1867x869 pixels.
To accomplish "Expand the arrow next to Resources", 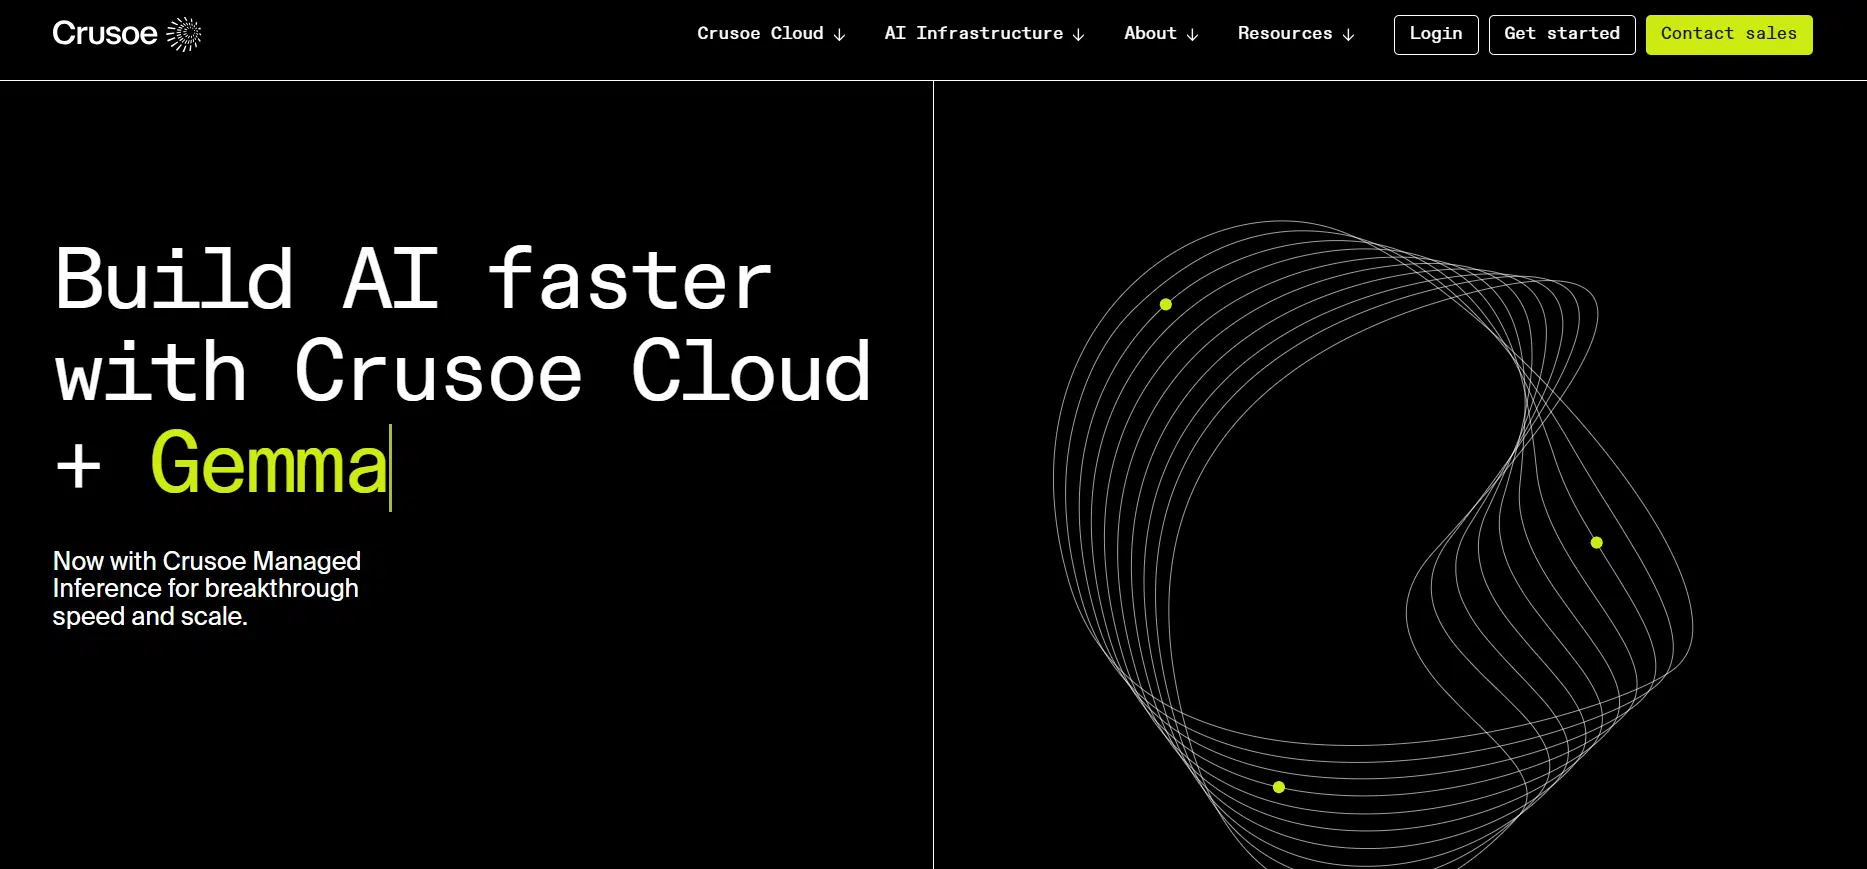I will click(1348, 35).
